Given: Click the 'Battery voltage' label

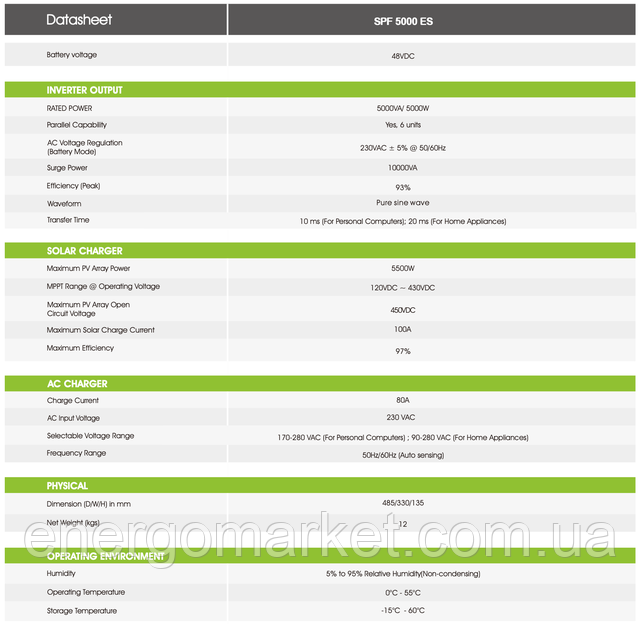Looking at the screenshot, I should pos(72,55).
